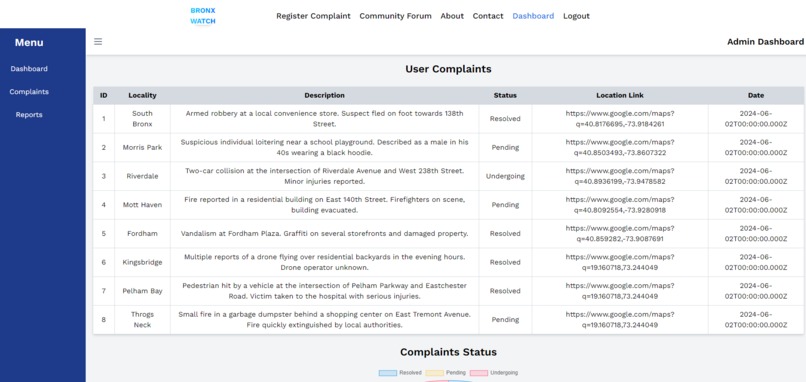Screen dimensions: 806x382
Task: Open Fordham complaint location link
Action: click(620, 233)
